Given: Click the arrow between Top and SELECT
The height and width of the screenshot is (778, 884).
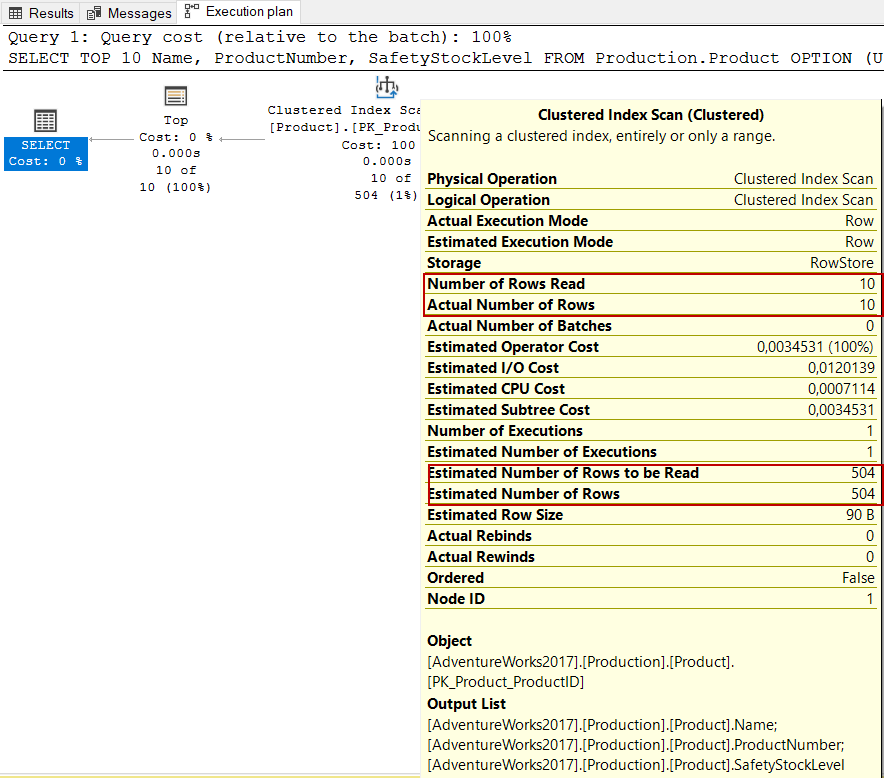Looking at the screenshot, I should pyautogui.click(x=112, y=139).
